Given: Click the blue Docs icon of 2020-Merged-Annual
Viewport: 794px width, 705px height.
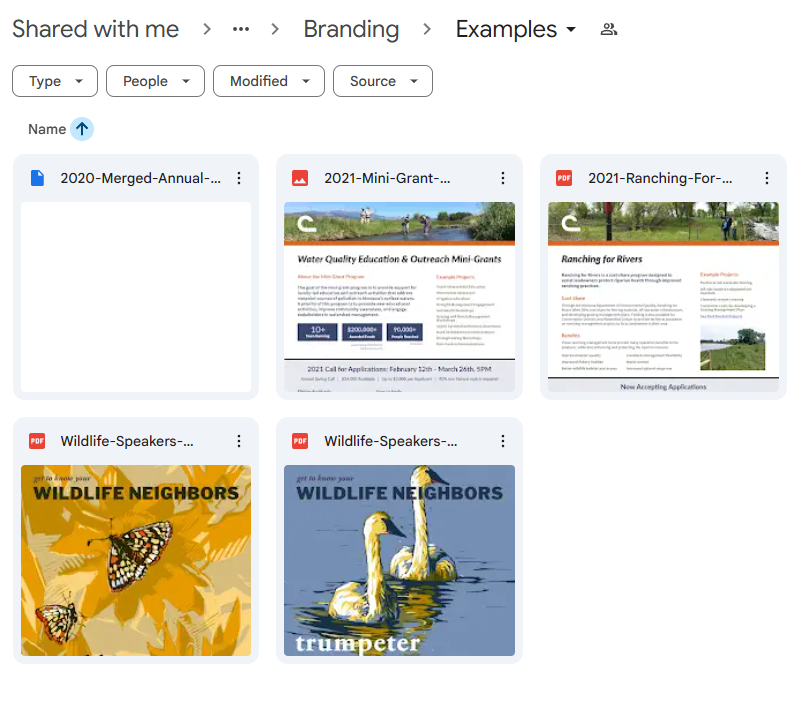Looking at the screenshot, I should (37, 178).
